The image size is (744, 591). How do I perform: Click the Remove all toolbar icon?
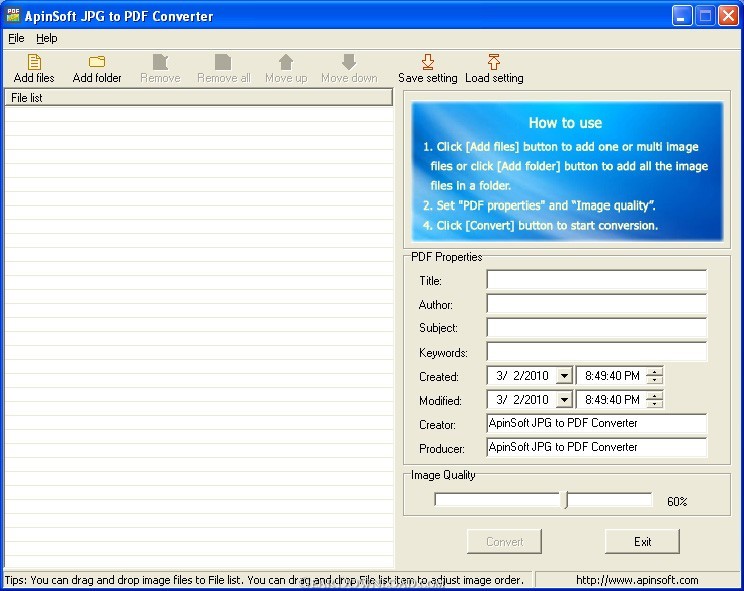click(x=223, y=62)
